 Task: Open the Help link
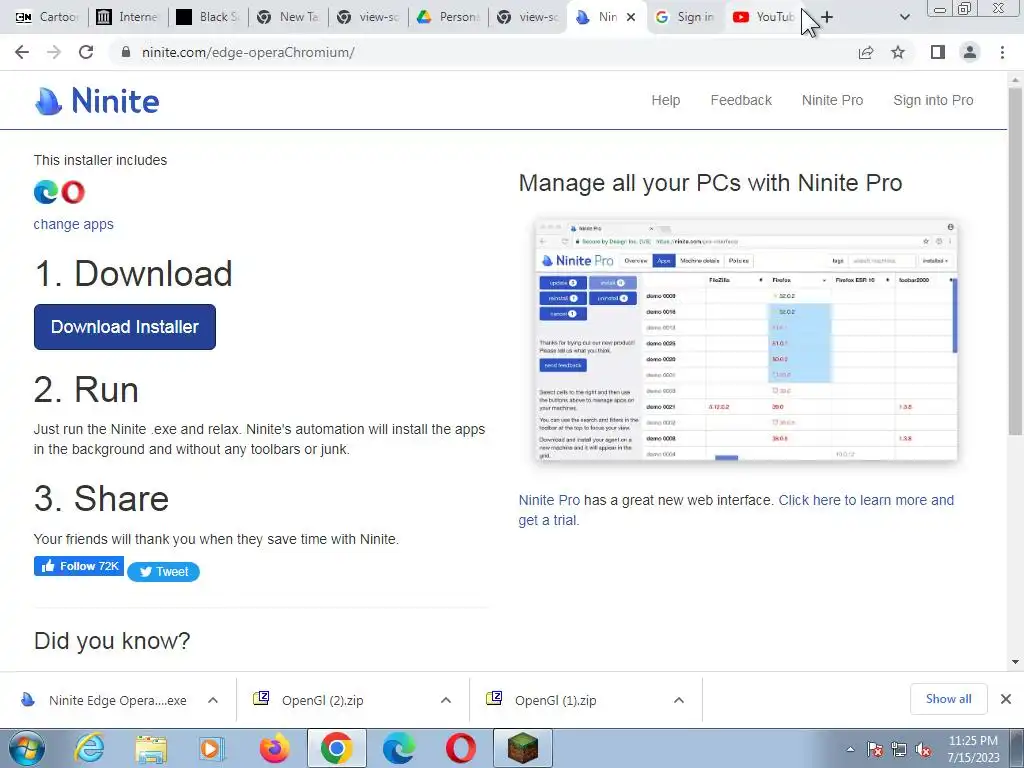coord(665,100)
